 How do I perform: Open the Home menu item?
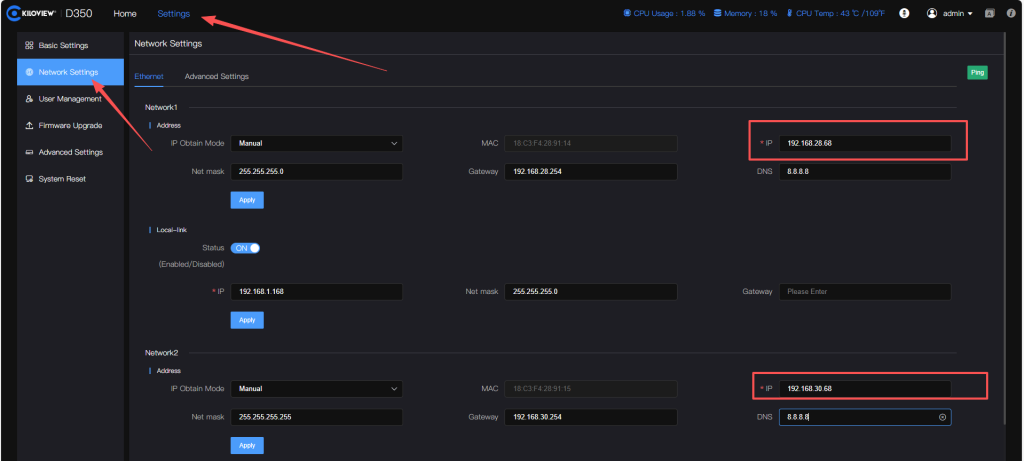[125, 14]
